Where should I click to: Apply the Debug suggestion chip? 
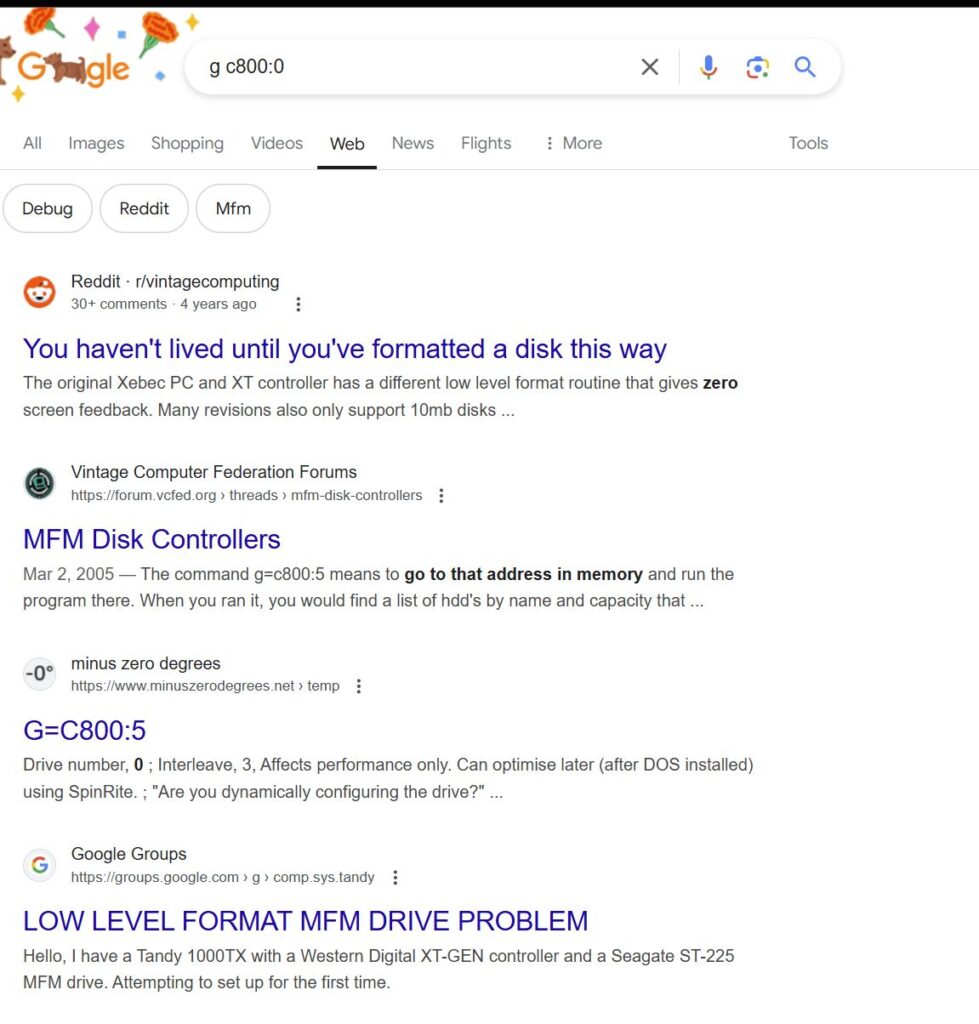tap(48, 208)
